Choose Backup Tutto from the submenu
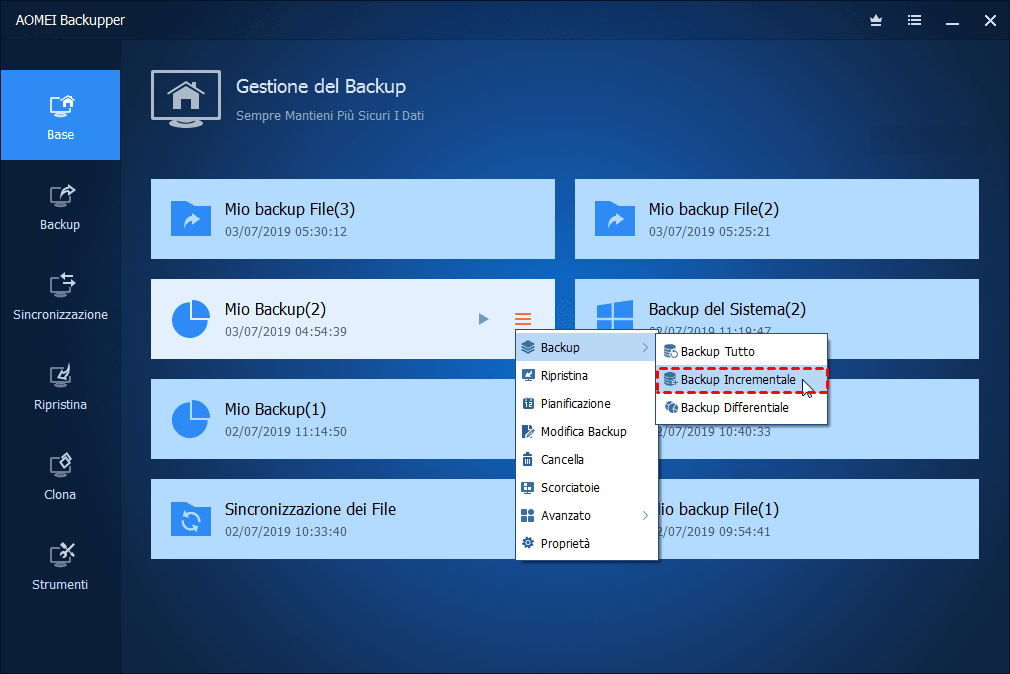1010x674 pixels. [741, 352]
